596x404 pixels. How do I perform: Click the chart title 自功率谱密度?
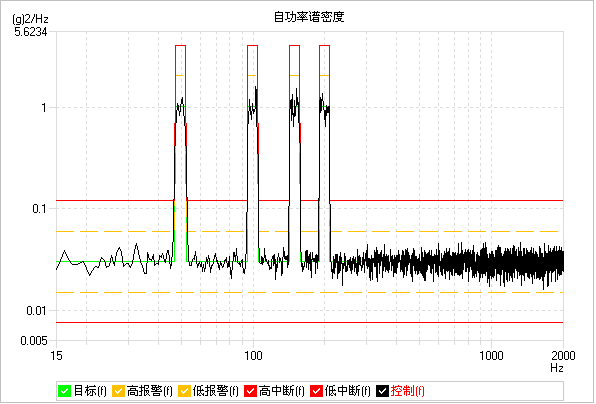click(x=309, y=17)
